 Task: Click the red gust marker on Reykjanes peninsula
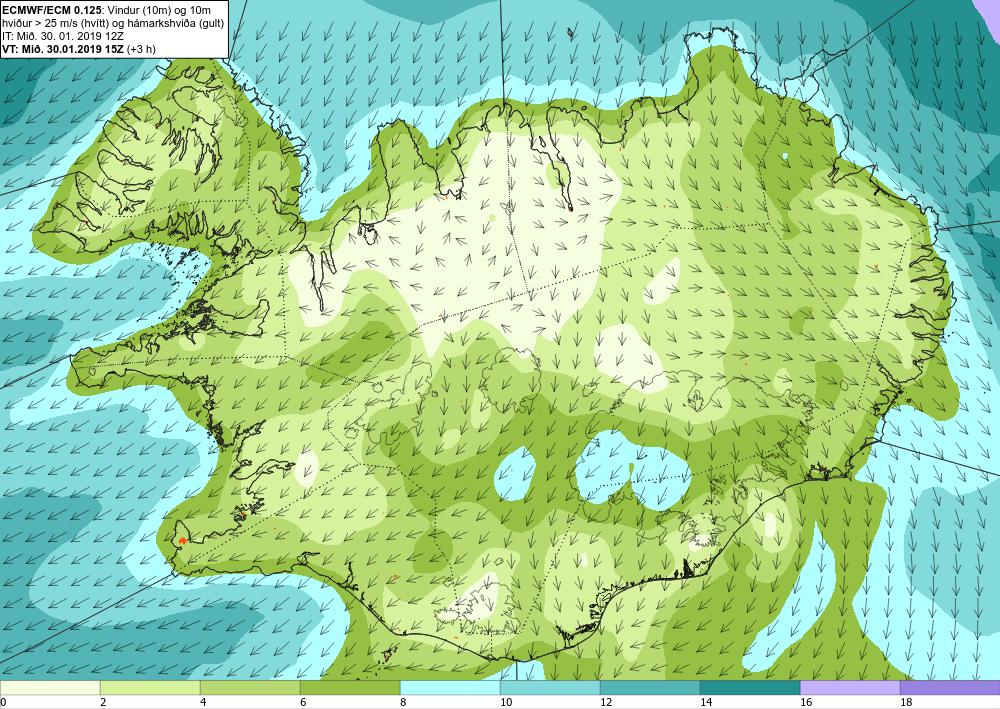coord(182,540)
